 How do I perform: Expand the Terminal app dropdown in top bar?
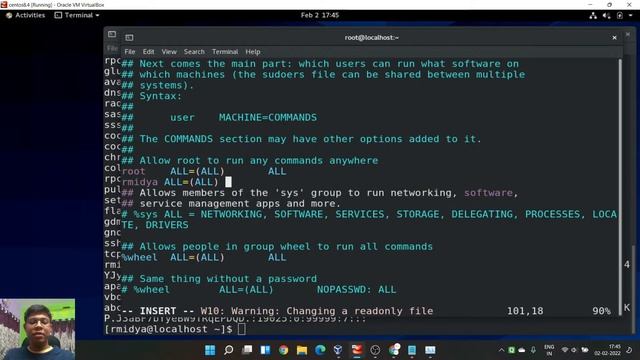pyautogui.click(x=77, y=15)
